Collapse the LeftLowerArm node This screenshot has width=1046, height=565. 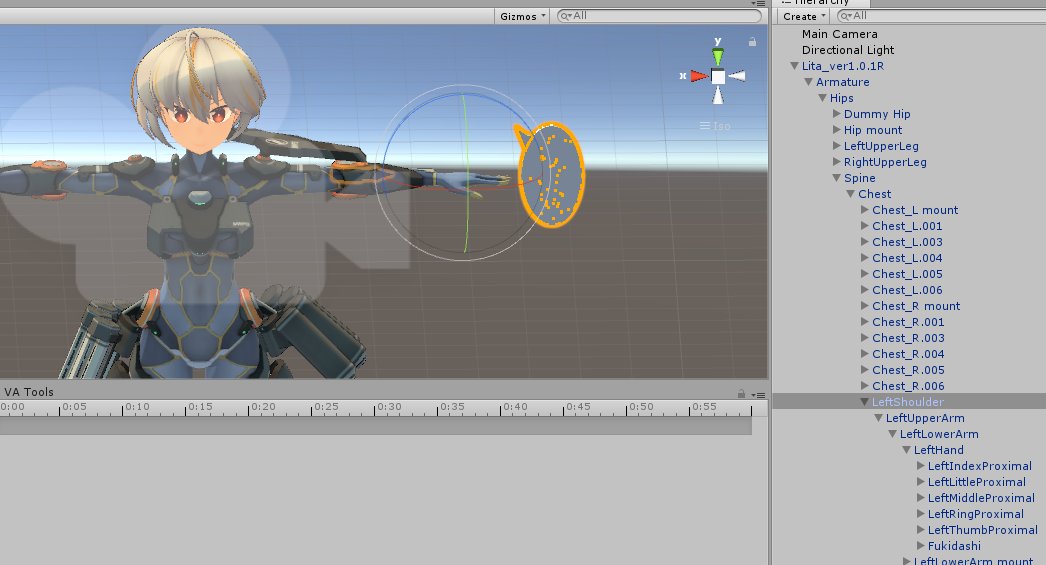(893, 434)
